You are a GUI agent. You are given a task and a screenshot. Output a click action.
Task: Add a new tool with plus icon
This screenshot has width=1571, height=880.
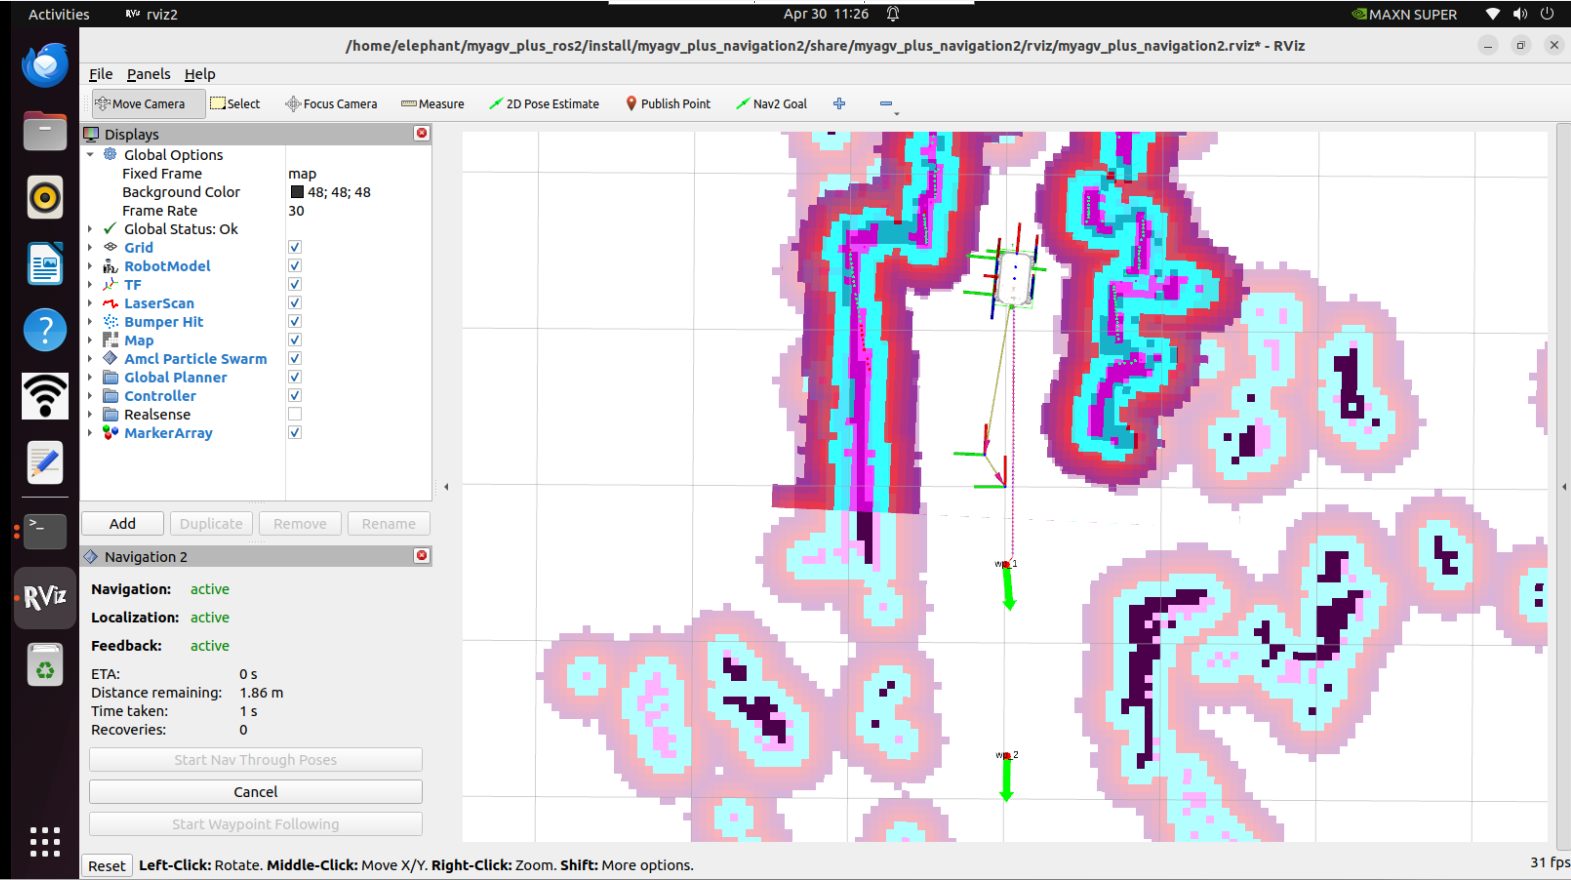839,104
